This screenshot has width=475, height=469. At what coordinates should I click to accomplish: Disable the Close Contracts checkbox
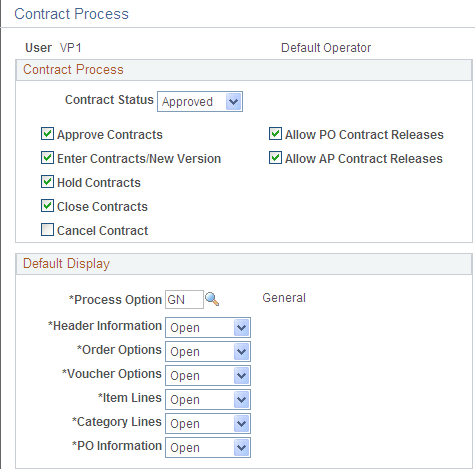[x=47, y=206]
